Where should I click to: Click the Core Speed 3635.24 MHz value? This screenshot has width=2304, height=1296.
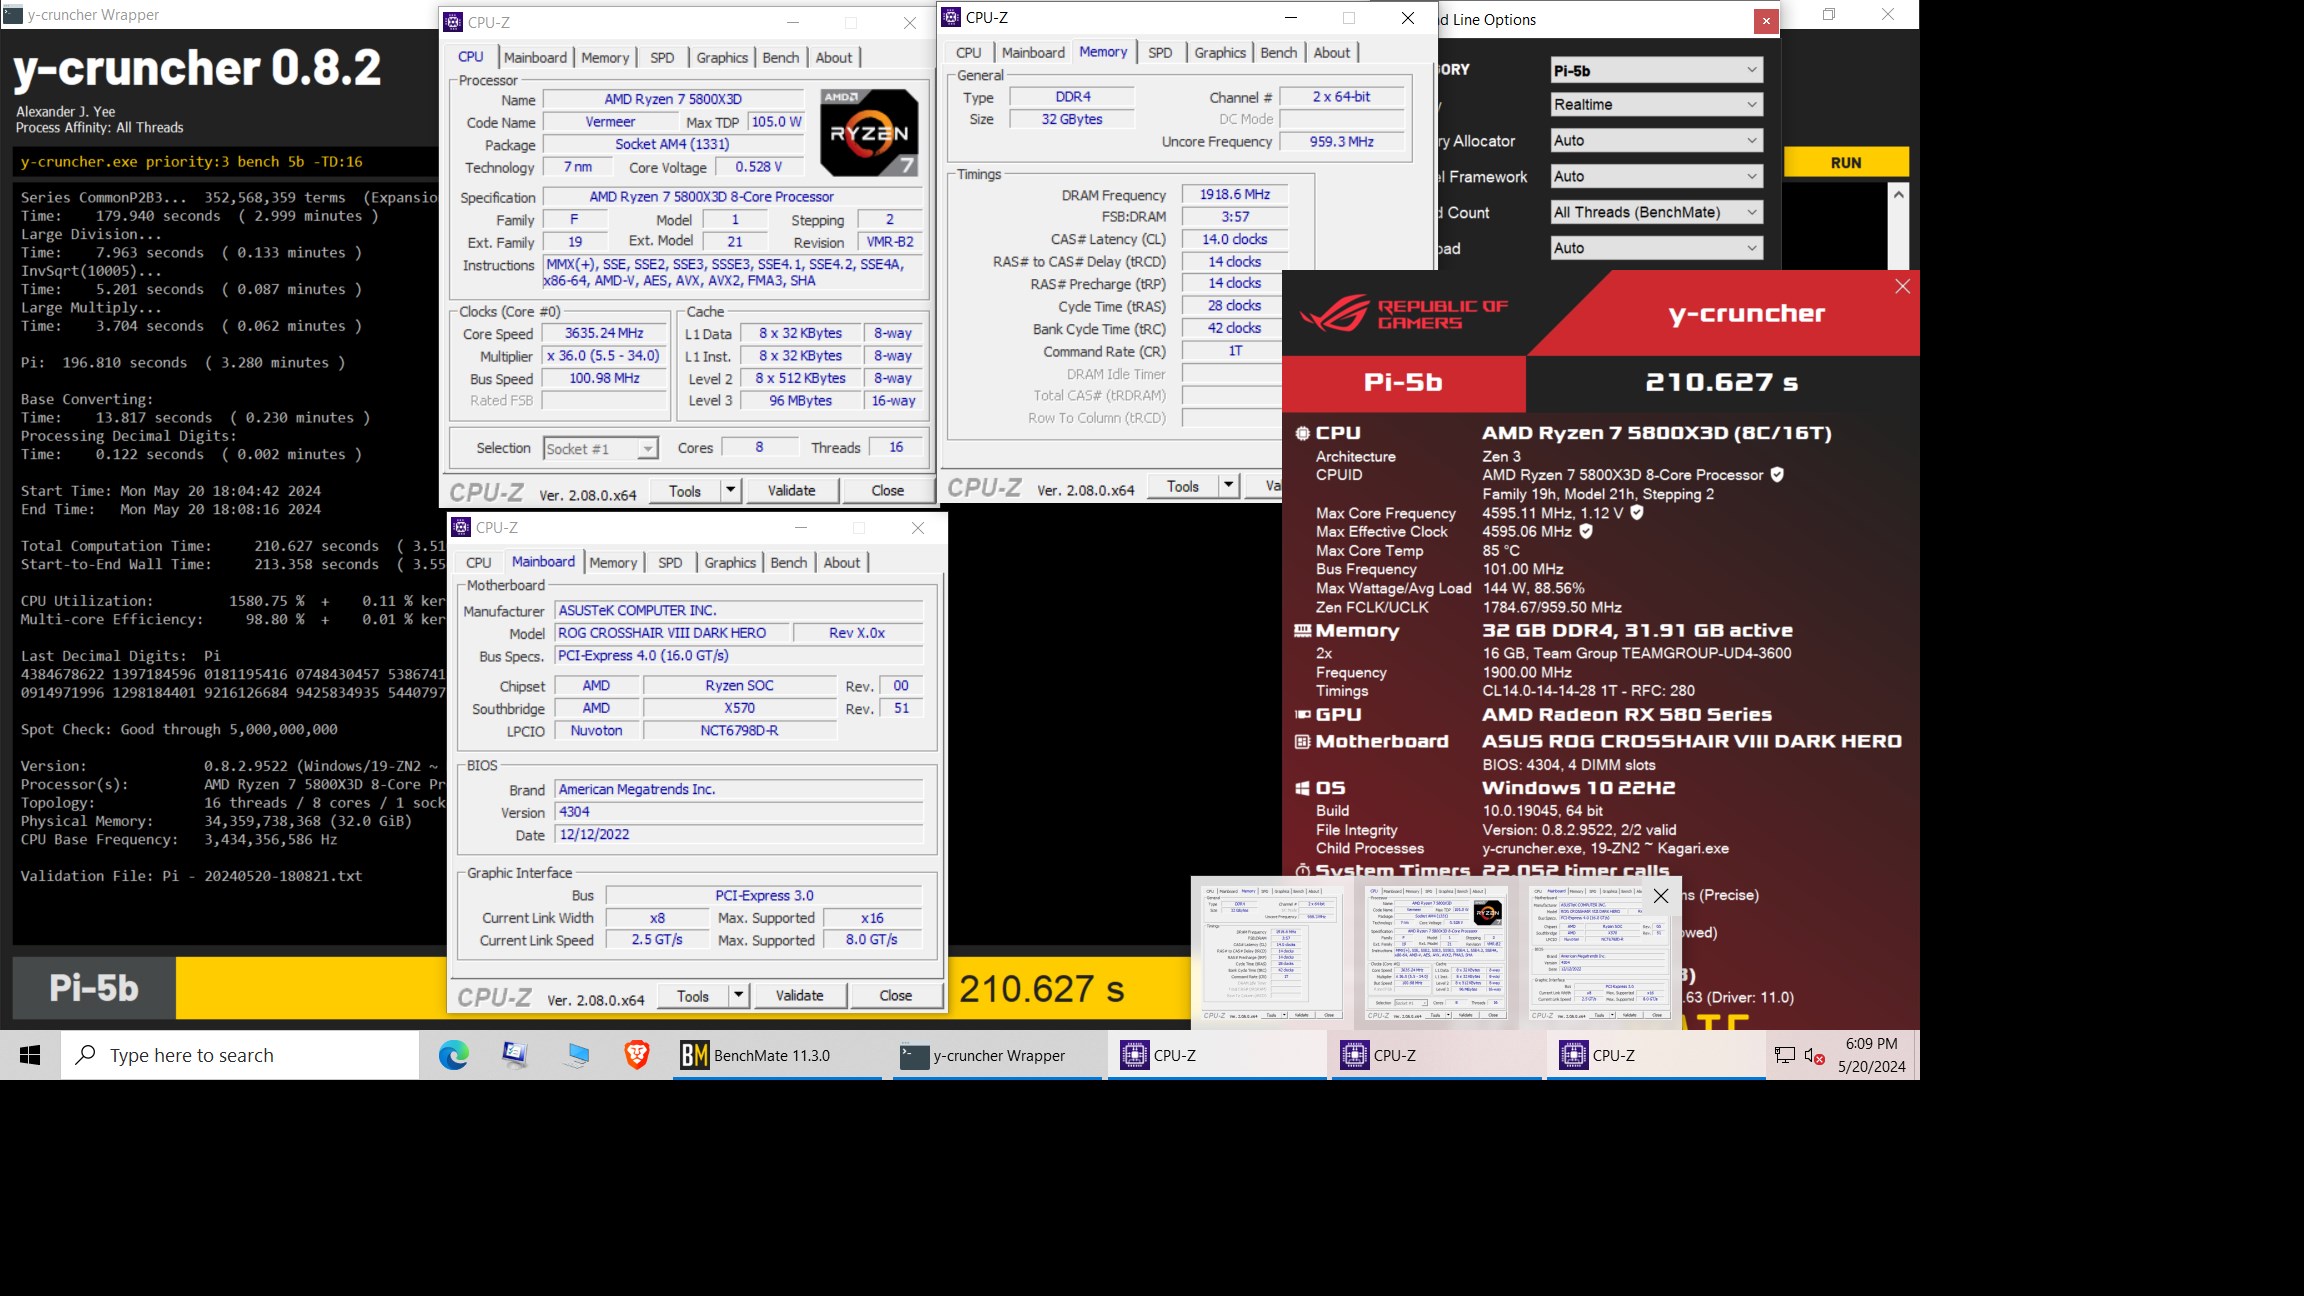pyautogui.click(x=604, y=333)
